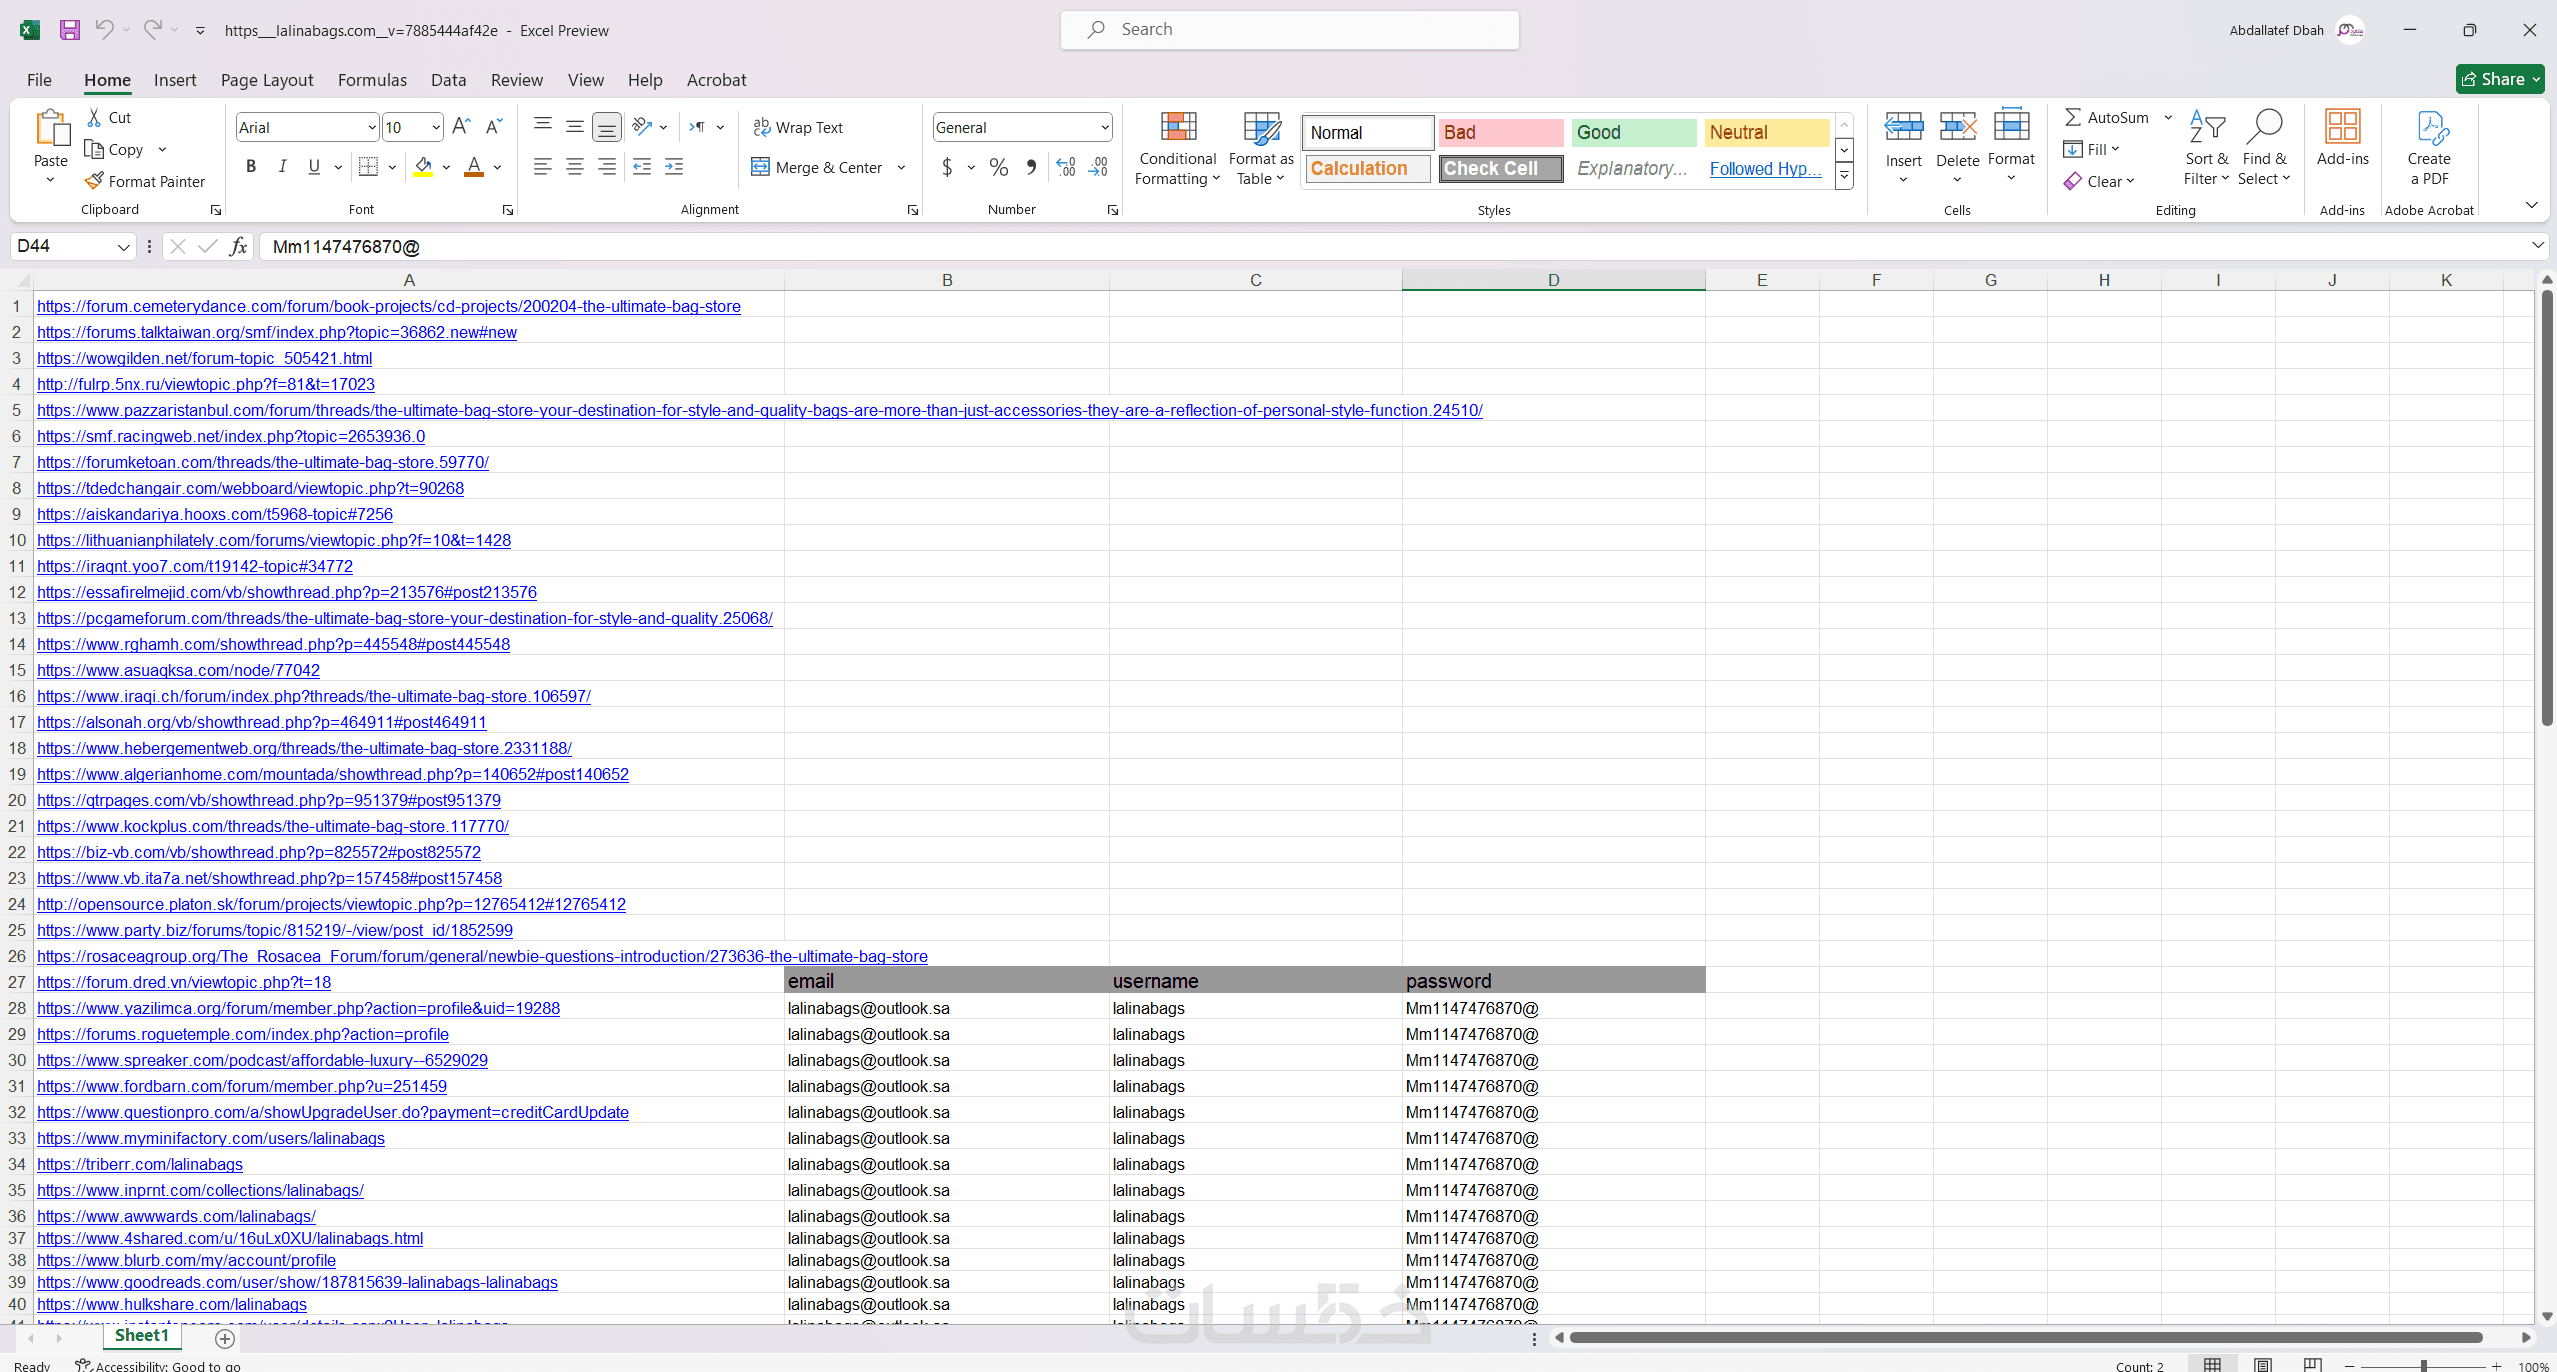Viewport: 2557px width, 1372px height.
Task: Toggle Italic formatting
Action: [283, 167]
